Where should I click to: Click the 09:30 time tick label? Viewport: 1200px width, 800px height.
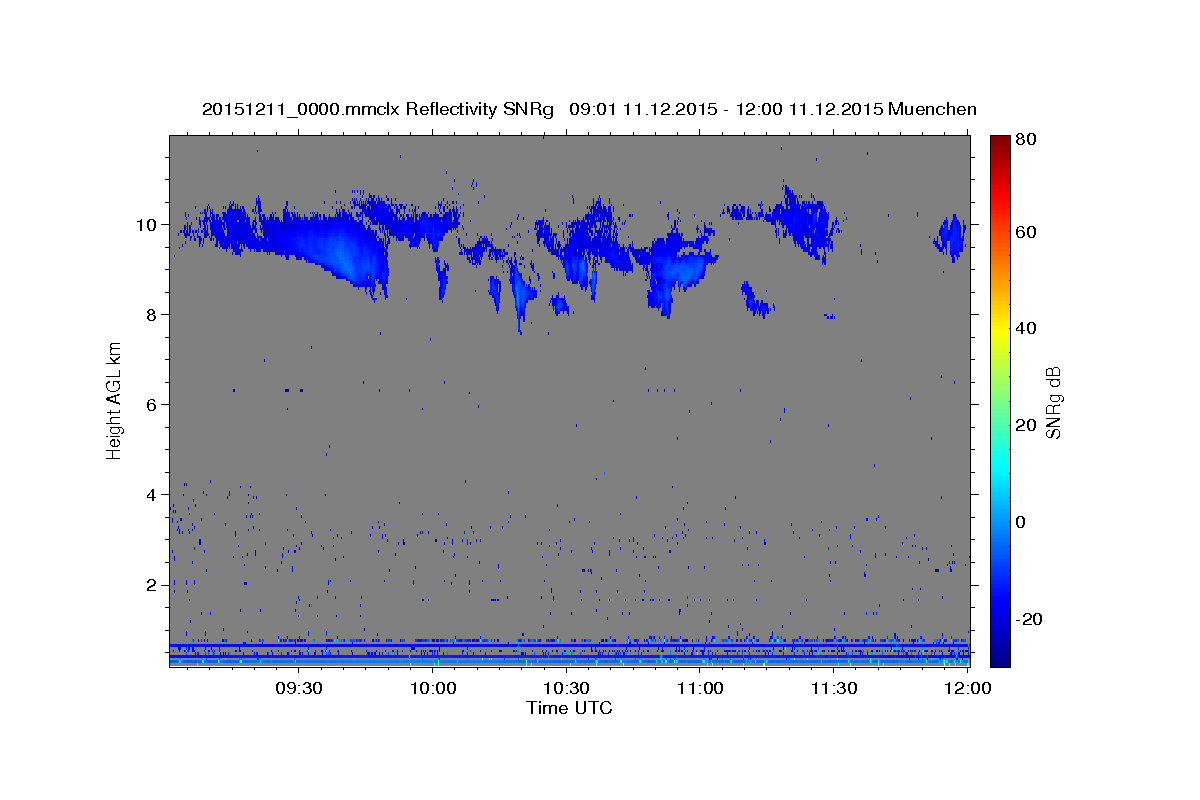(300, 688)
